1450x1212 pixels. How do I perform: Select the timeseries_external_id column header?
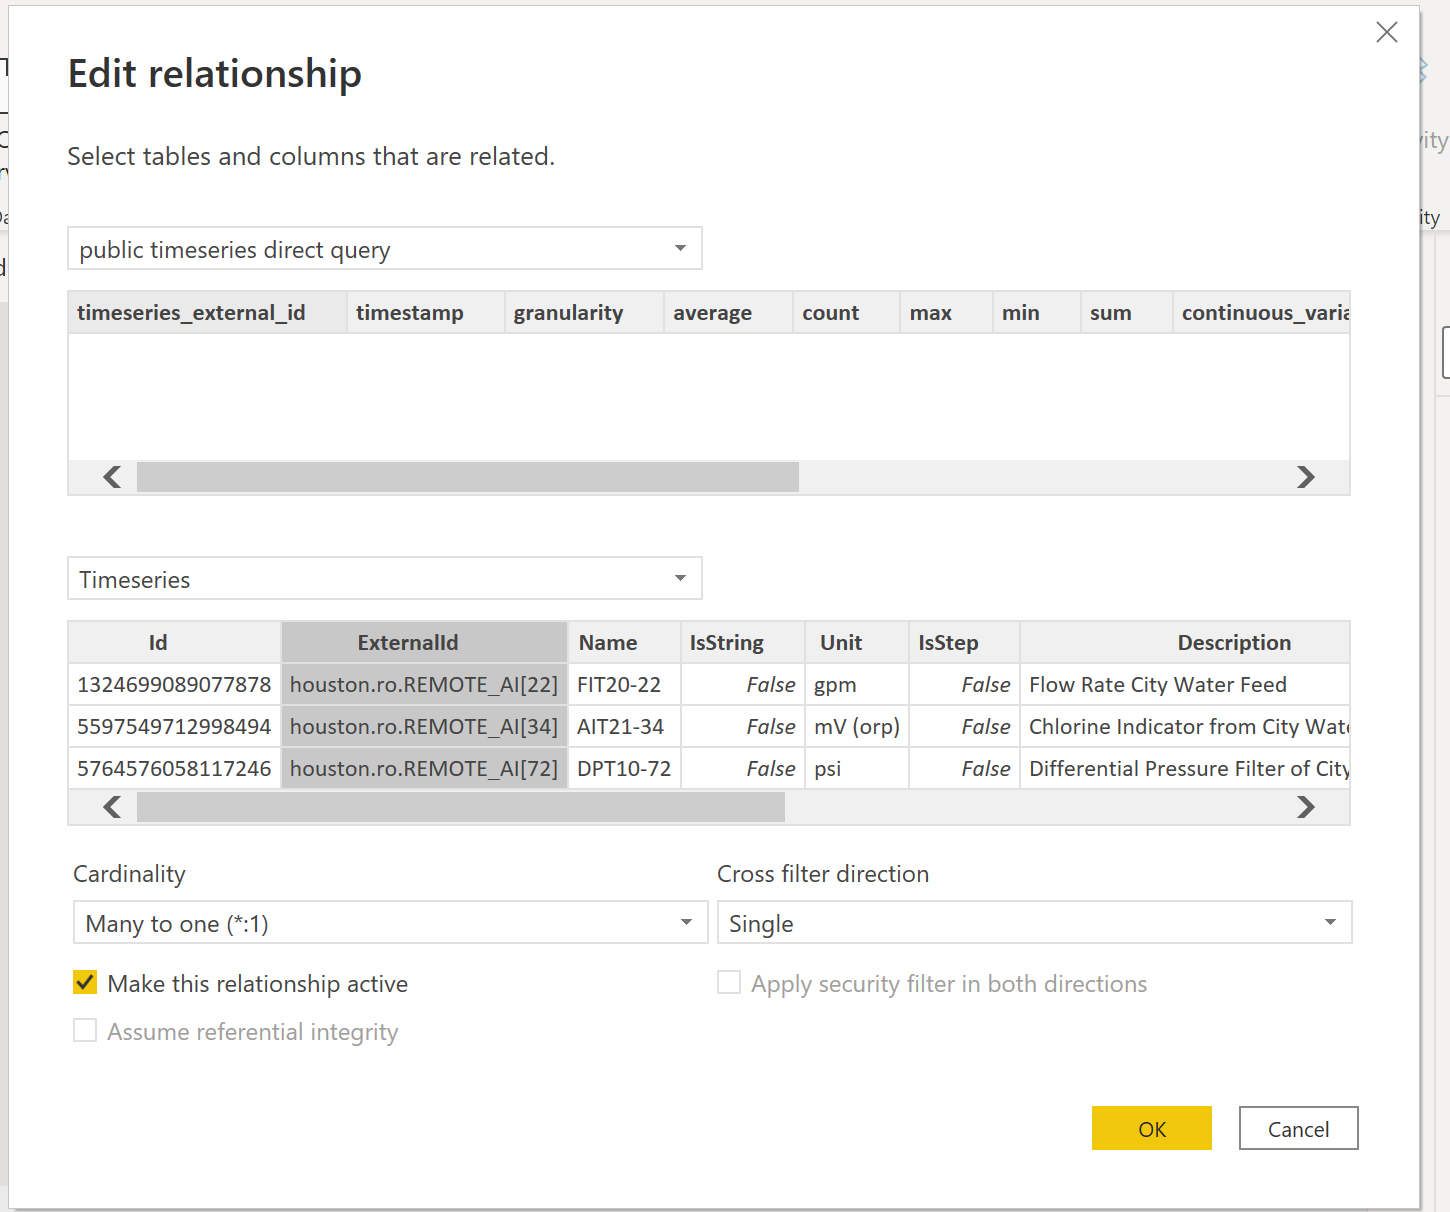click(191, 313)
